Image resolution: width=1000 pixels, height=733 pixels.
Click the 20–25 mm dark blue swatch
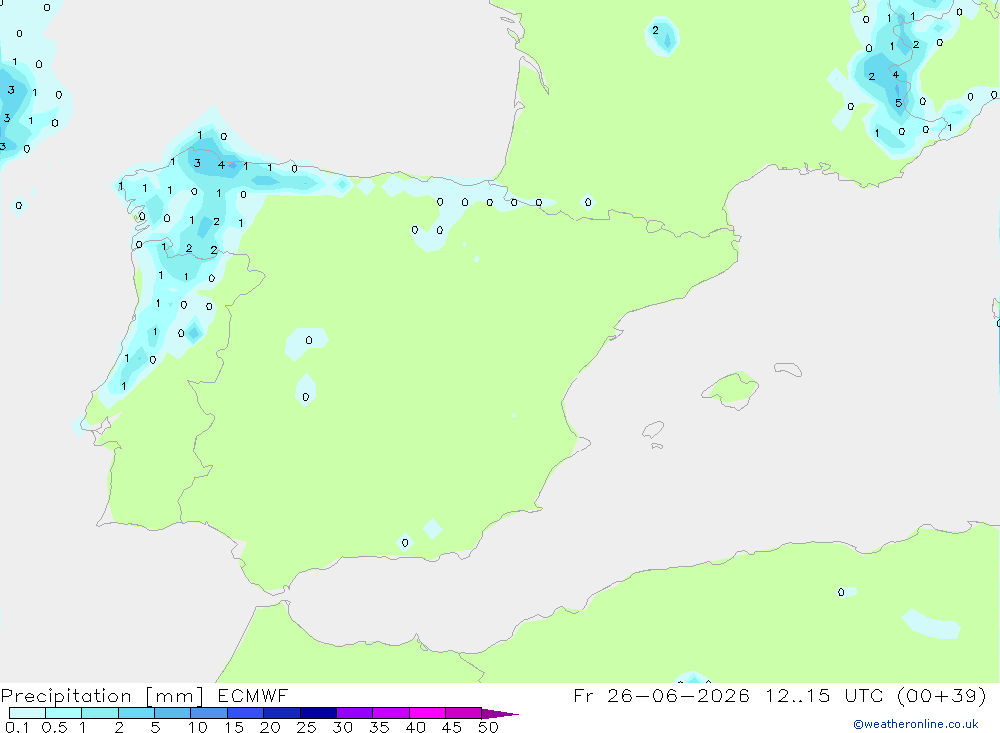point(282,713)
